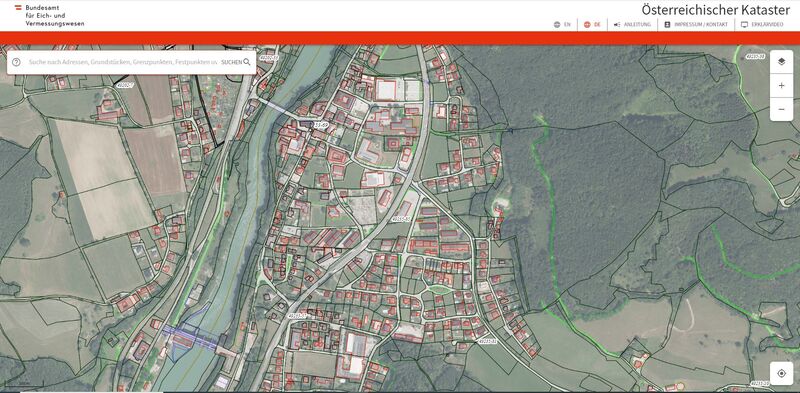
Task: Click the Anleitung megaphone icon
Action: pos(616,24)
